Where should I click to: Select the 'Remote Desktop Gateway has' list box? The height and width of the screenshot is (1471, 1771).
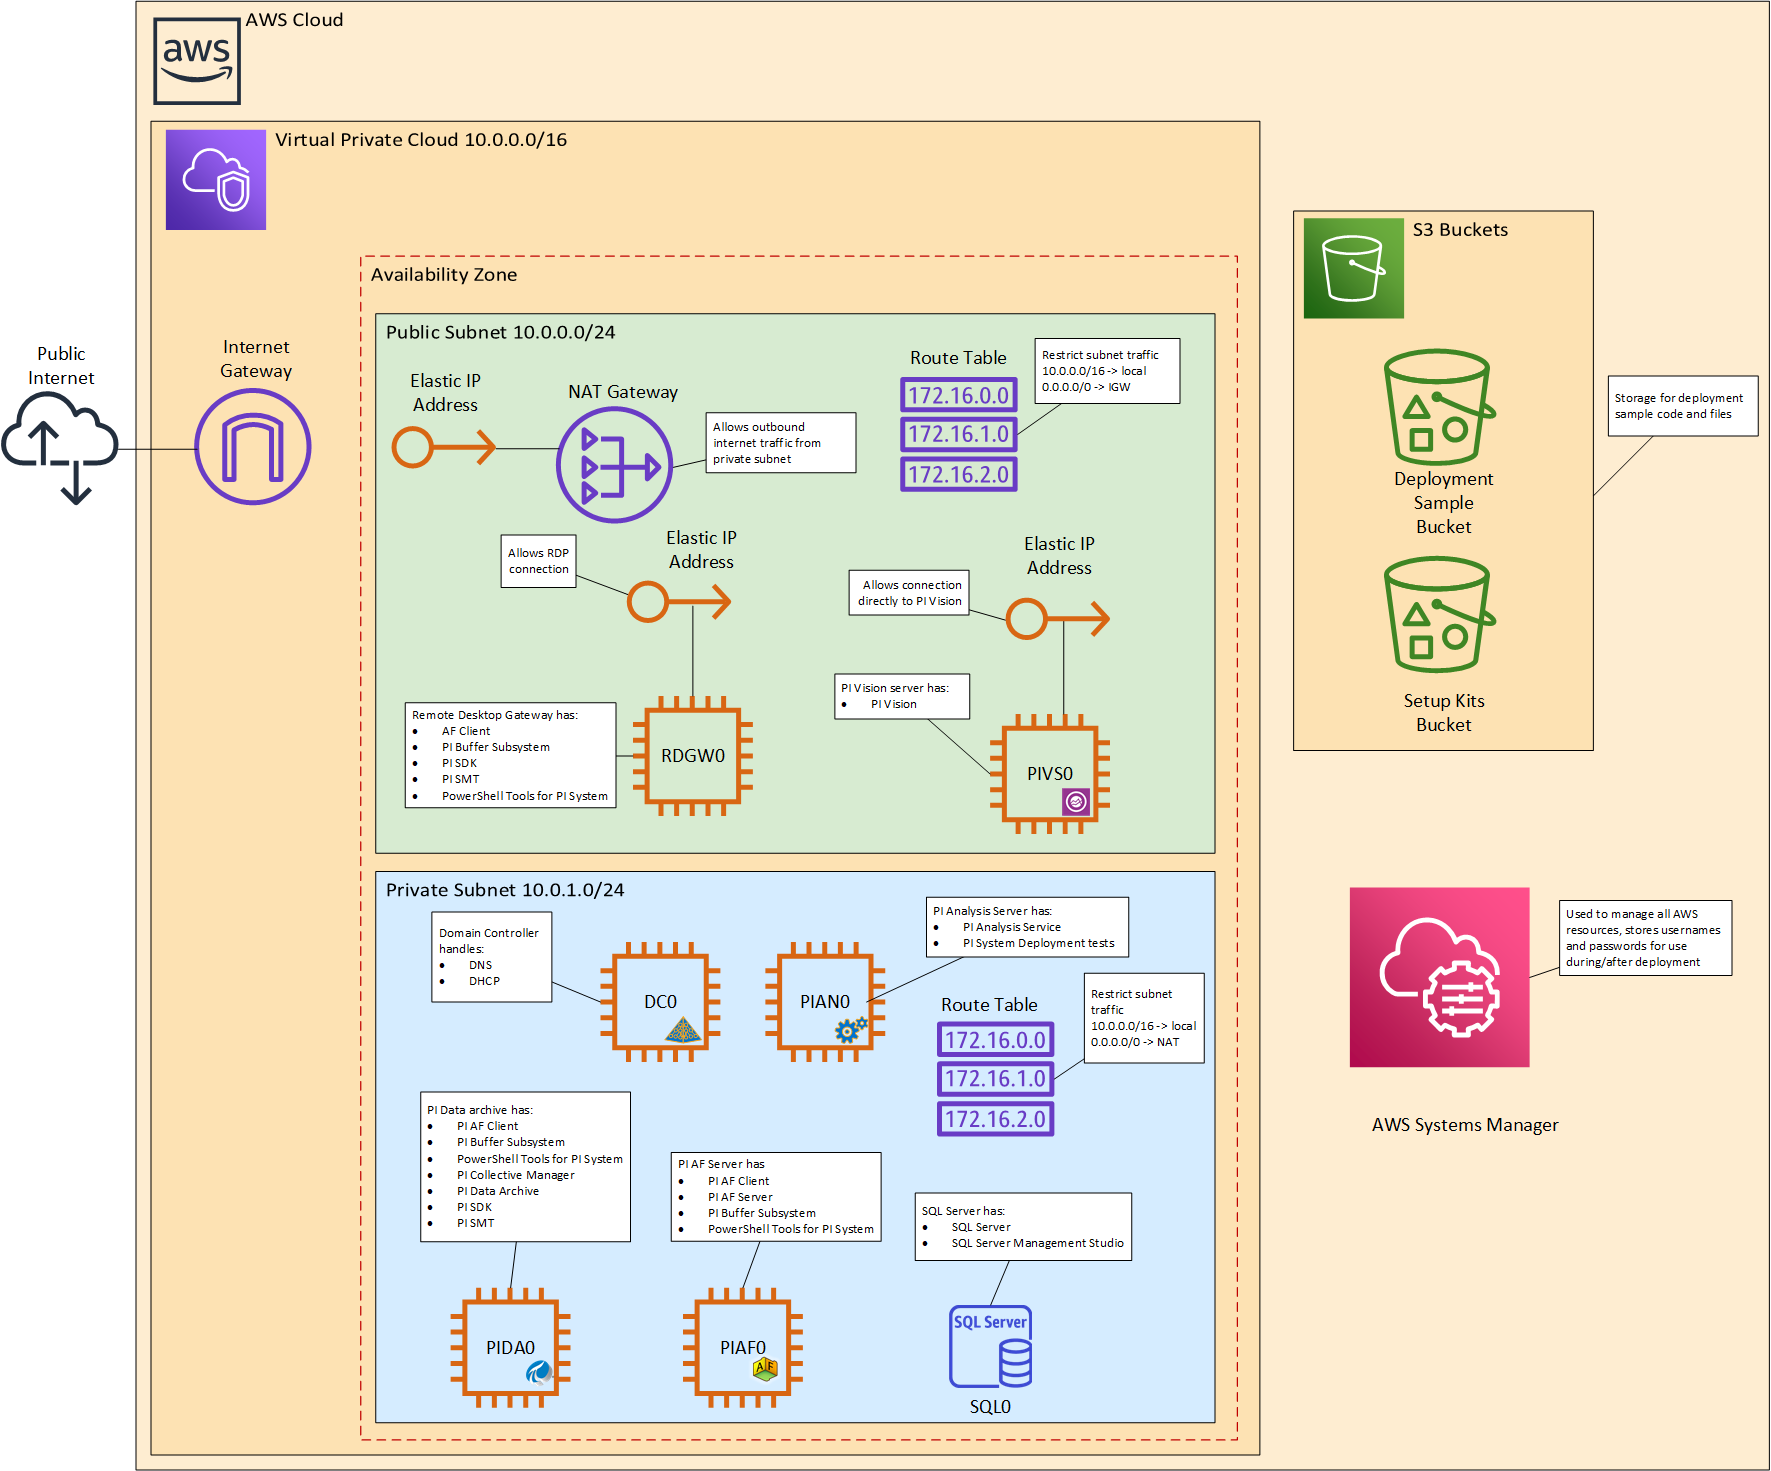point(510,755)
